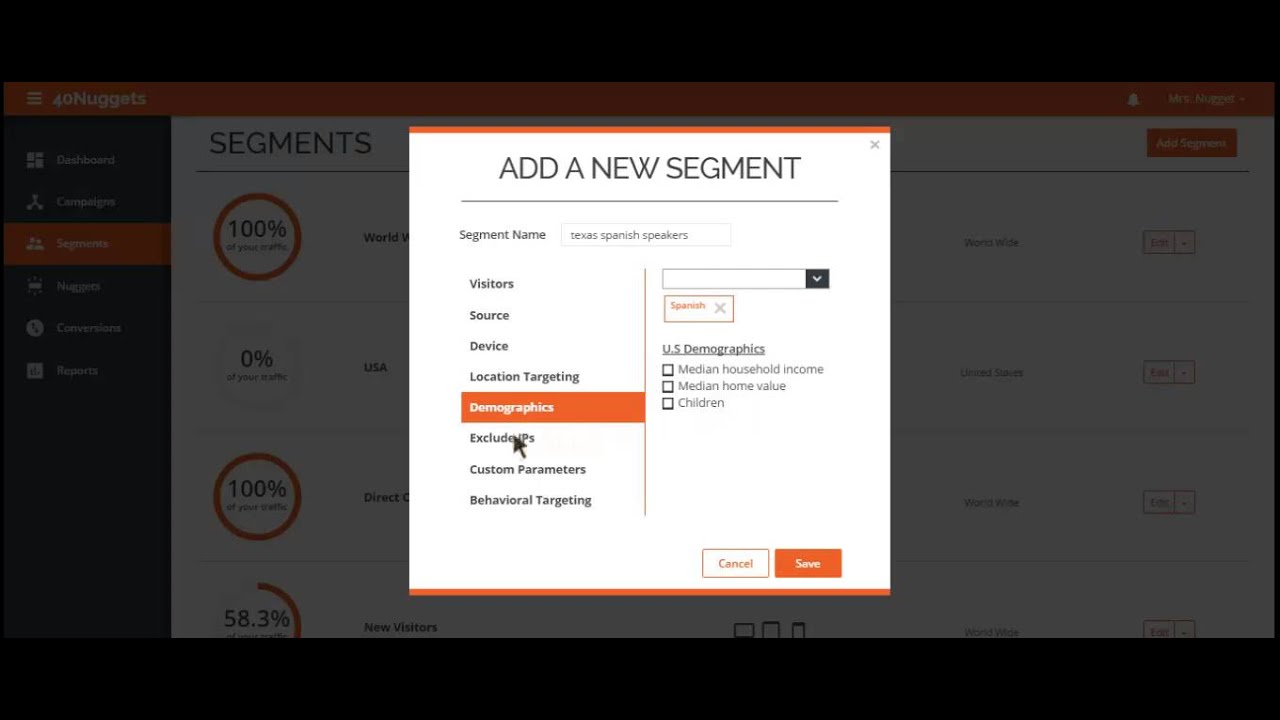Click the Add Segment button

[1191, 143]
